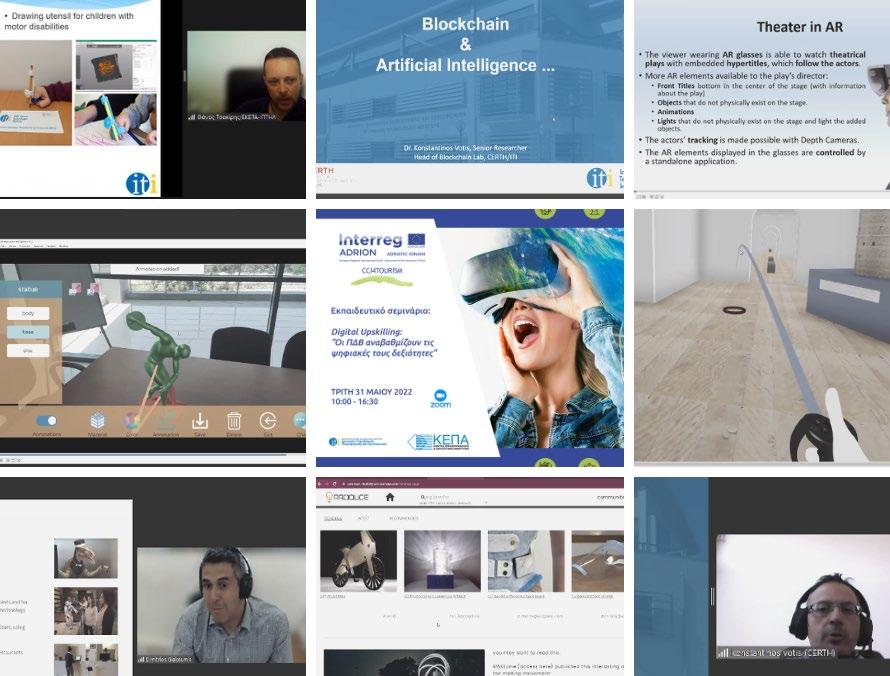Click the middle group photo thumbnail beside Dimitrios
The height and width of the screenshot is (676, 890).
(x=86, y=611)
